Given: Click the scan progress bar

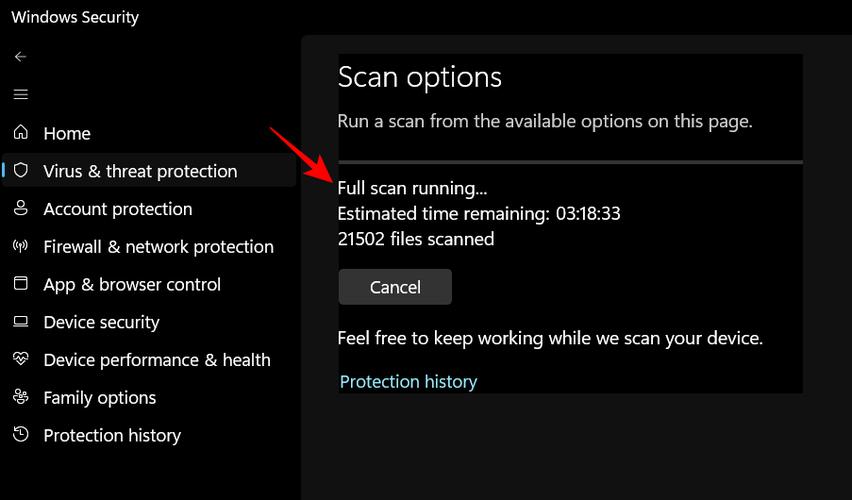Looking at the screenshot, I should click(x=570, y=162).
